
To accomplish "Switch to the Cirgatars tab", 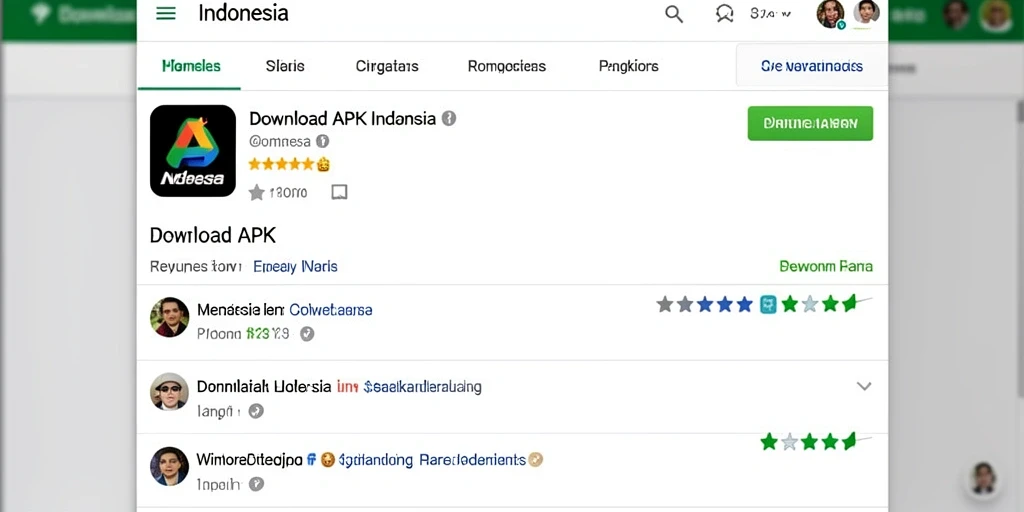I will coord(387,66).
